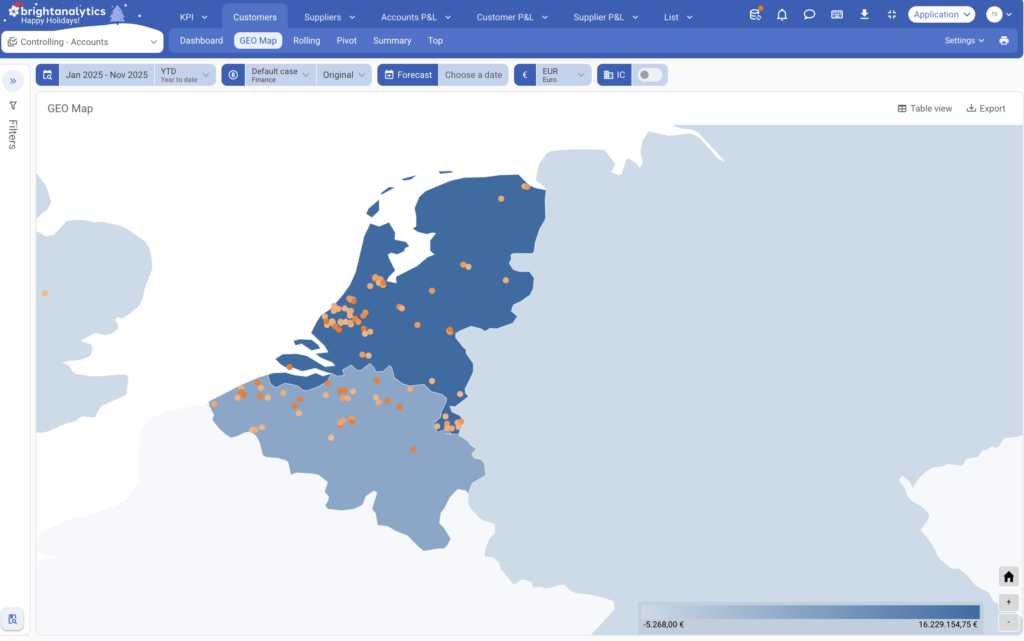
Task: Reset map view with home icon
Action: click(x=1008, y=577)
